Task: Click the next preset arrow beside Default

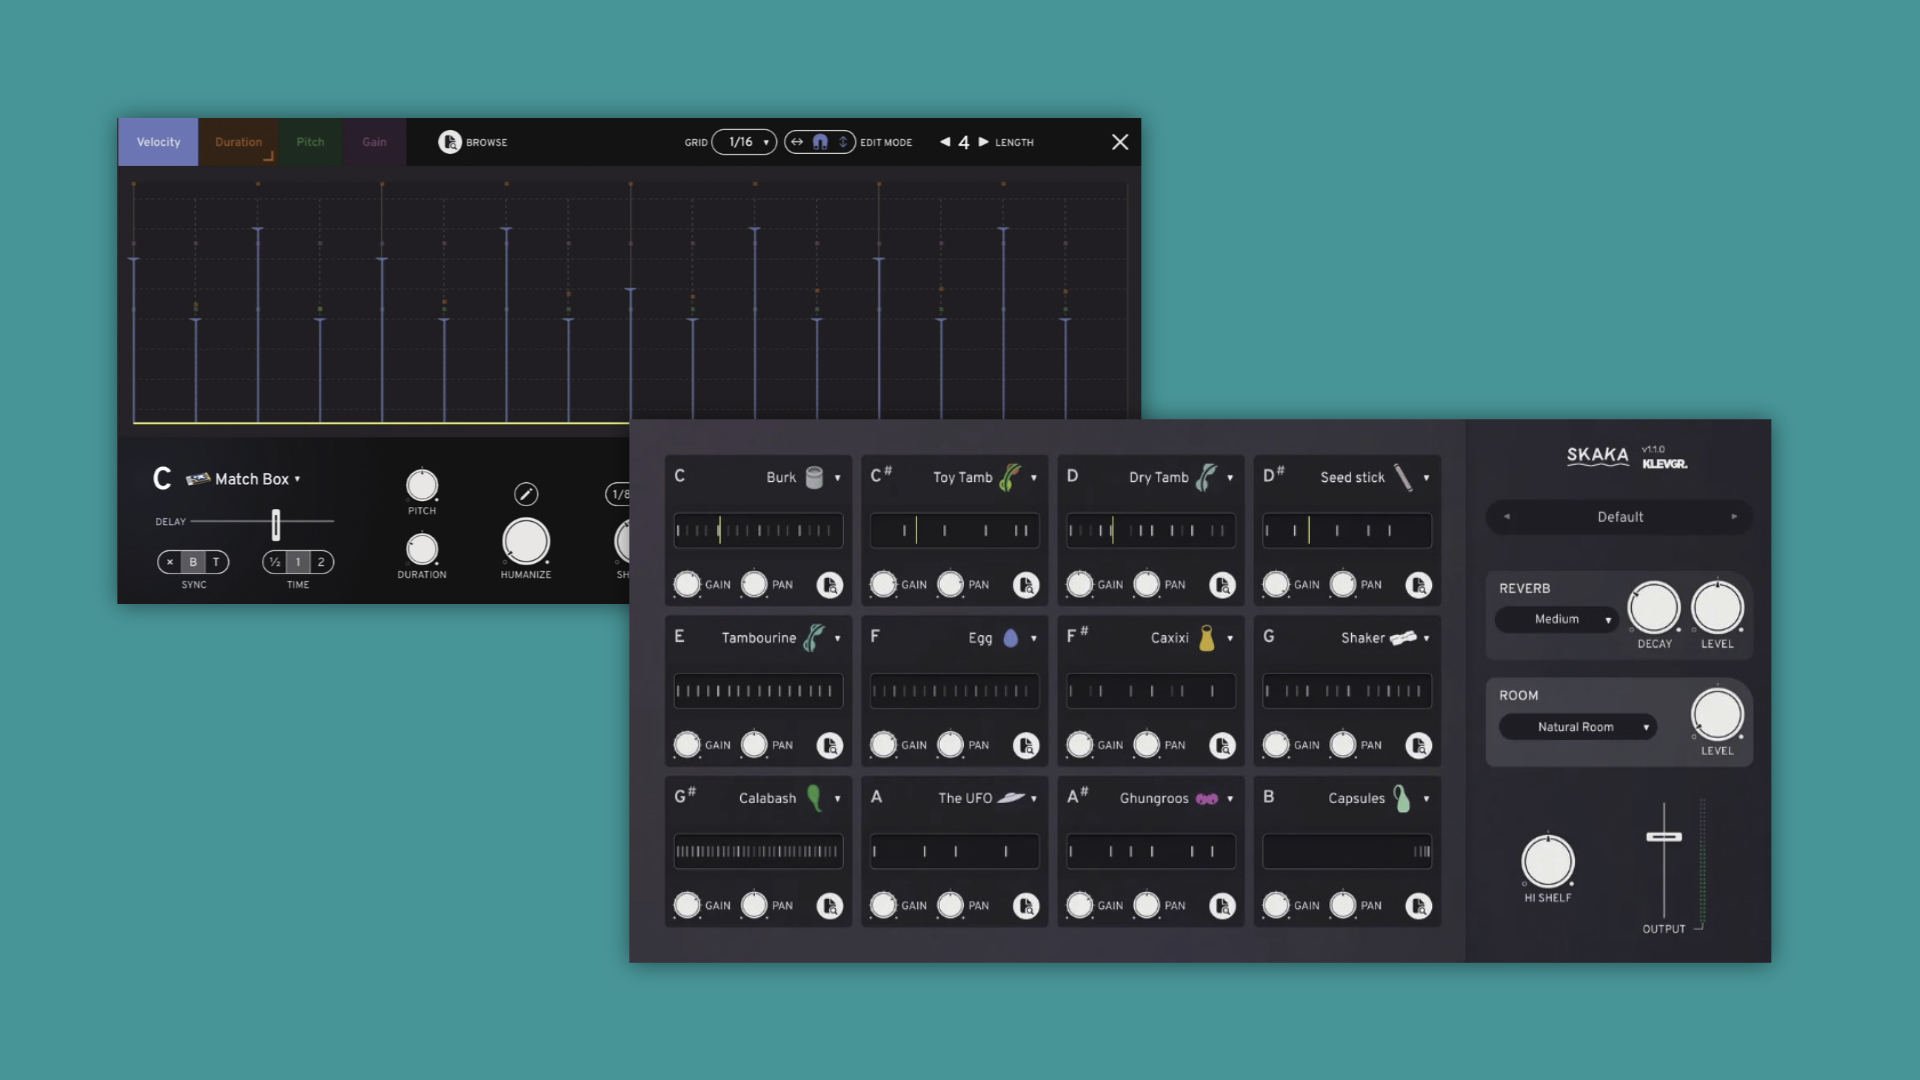Action: (x=1734, y=517)
